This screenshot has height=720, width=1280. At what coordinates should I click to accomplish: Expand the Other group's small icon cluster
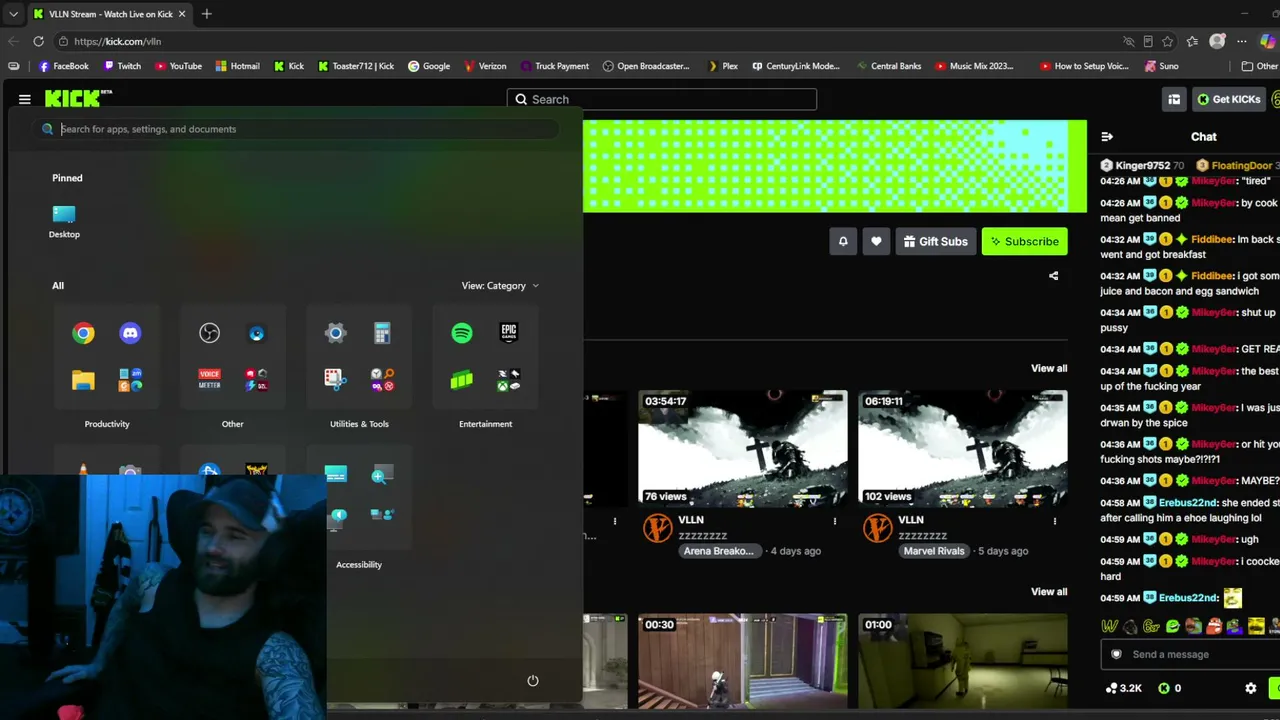[256, 380]
